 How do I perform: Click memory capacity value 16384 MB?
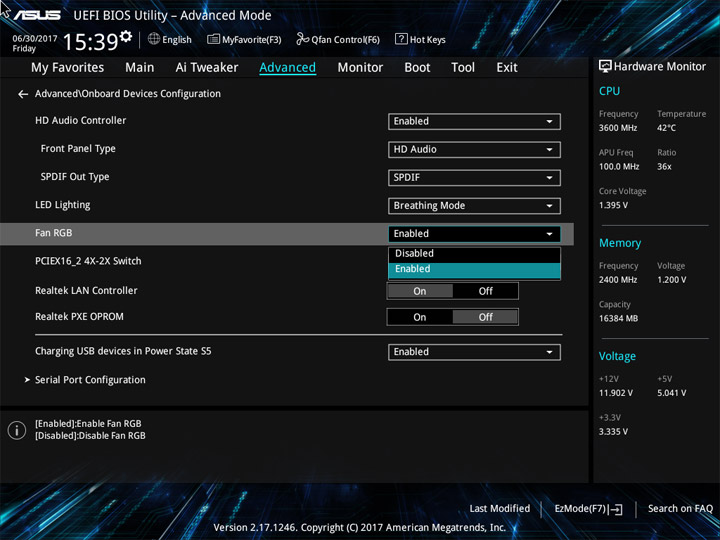(618, 319)
